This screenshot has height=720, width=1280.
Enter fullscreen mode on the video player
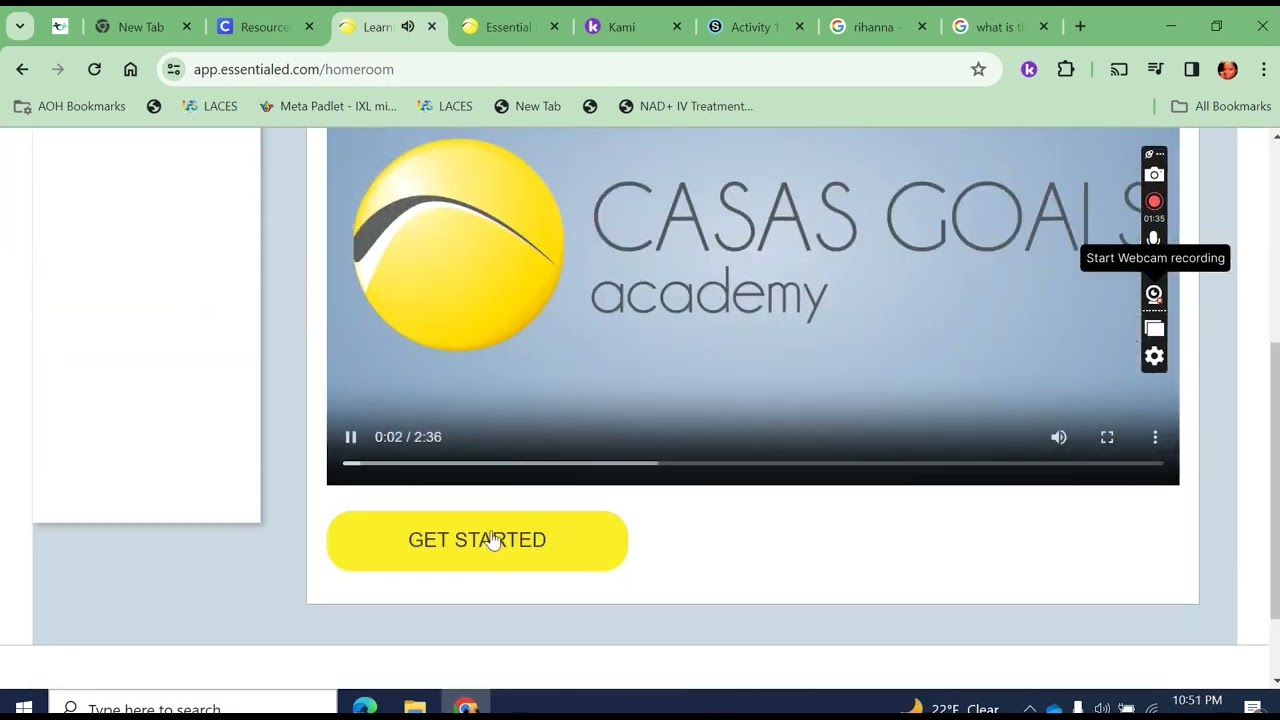[1107, 437]
